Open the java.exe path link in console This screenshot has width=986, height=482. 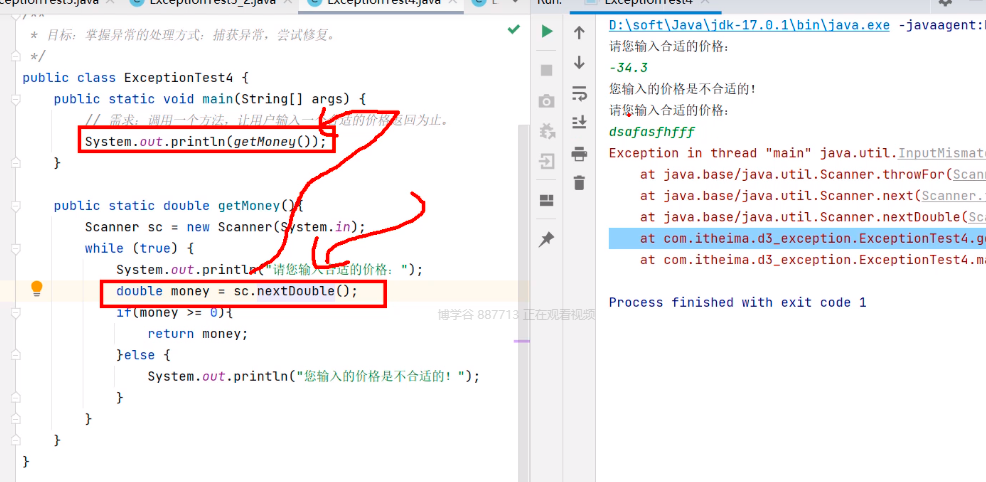(750, 26)
